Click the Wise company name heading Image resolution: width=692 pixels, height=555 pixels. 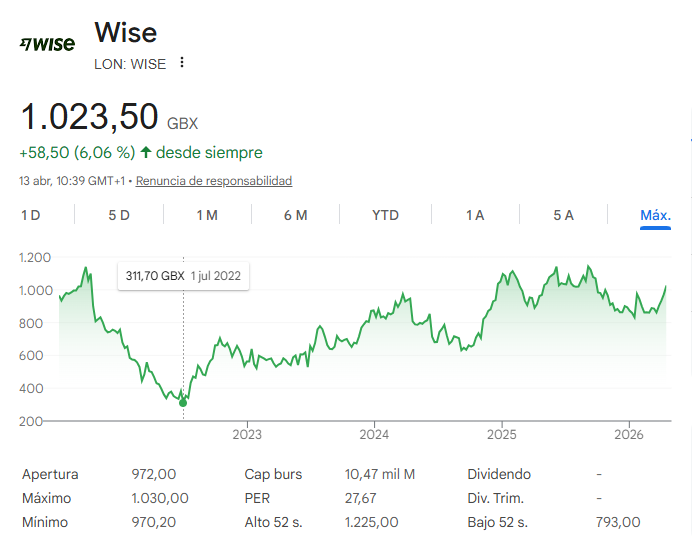click(x=125, y=32)
